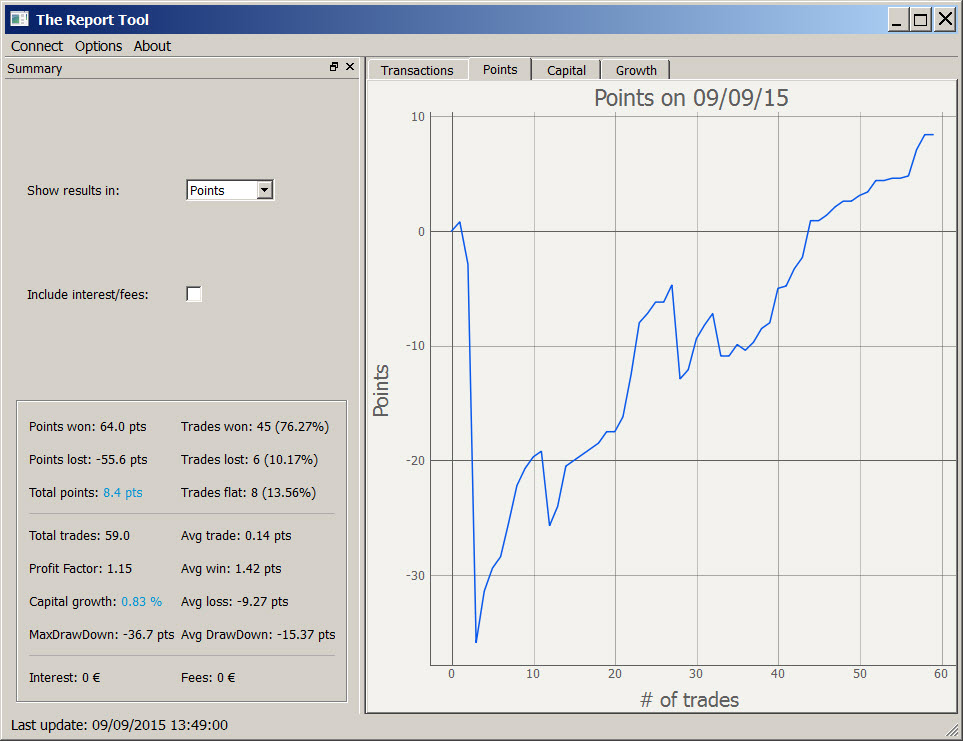Switch to the Capital tab
The width and height of the screenshot is (963, 741).
(566, 71)
